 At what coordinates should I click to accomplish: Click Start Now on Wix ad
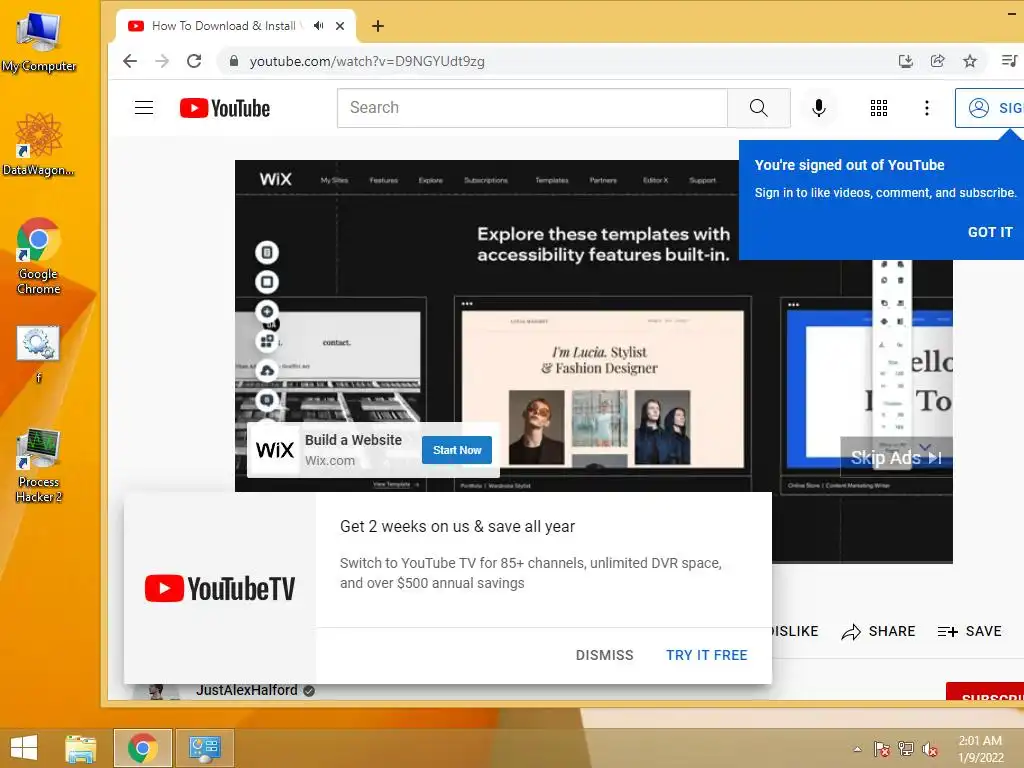tap(456, 450)
